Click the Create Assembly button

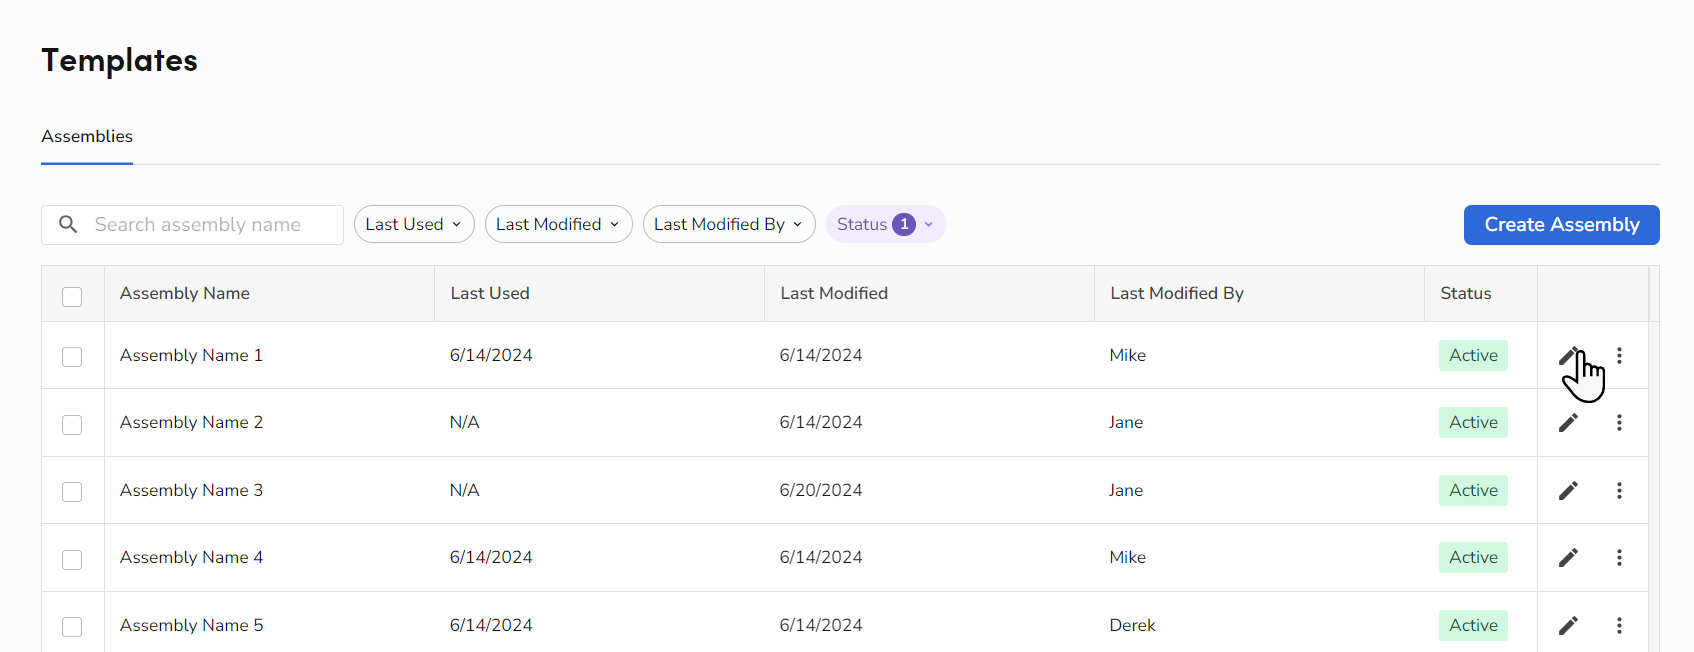click(x=1561, y=225)
